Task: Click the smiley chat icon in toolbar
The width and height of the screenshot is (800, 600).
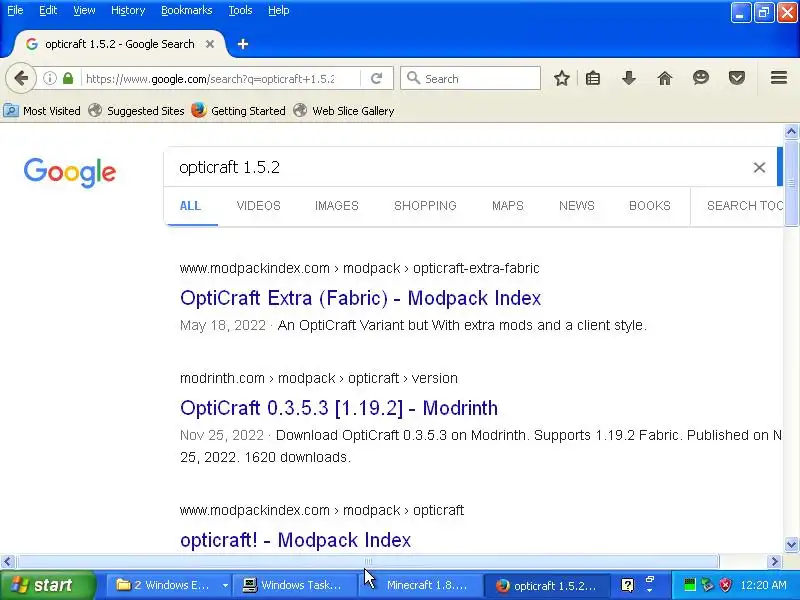Action: click(701, 78)
